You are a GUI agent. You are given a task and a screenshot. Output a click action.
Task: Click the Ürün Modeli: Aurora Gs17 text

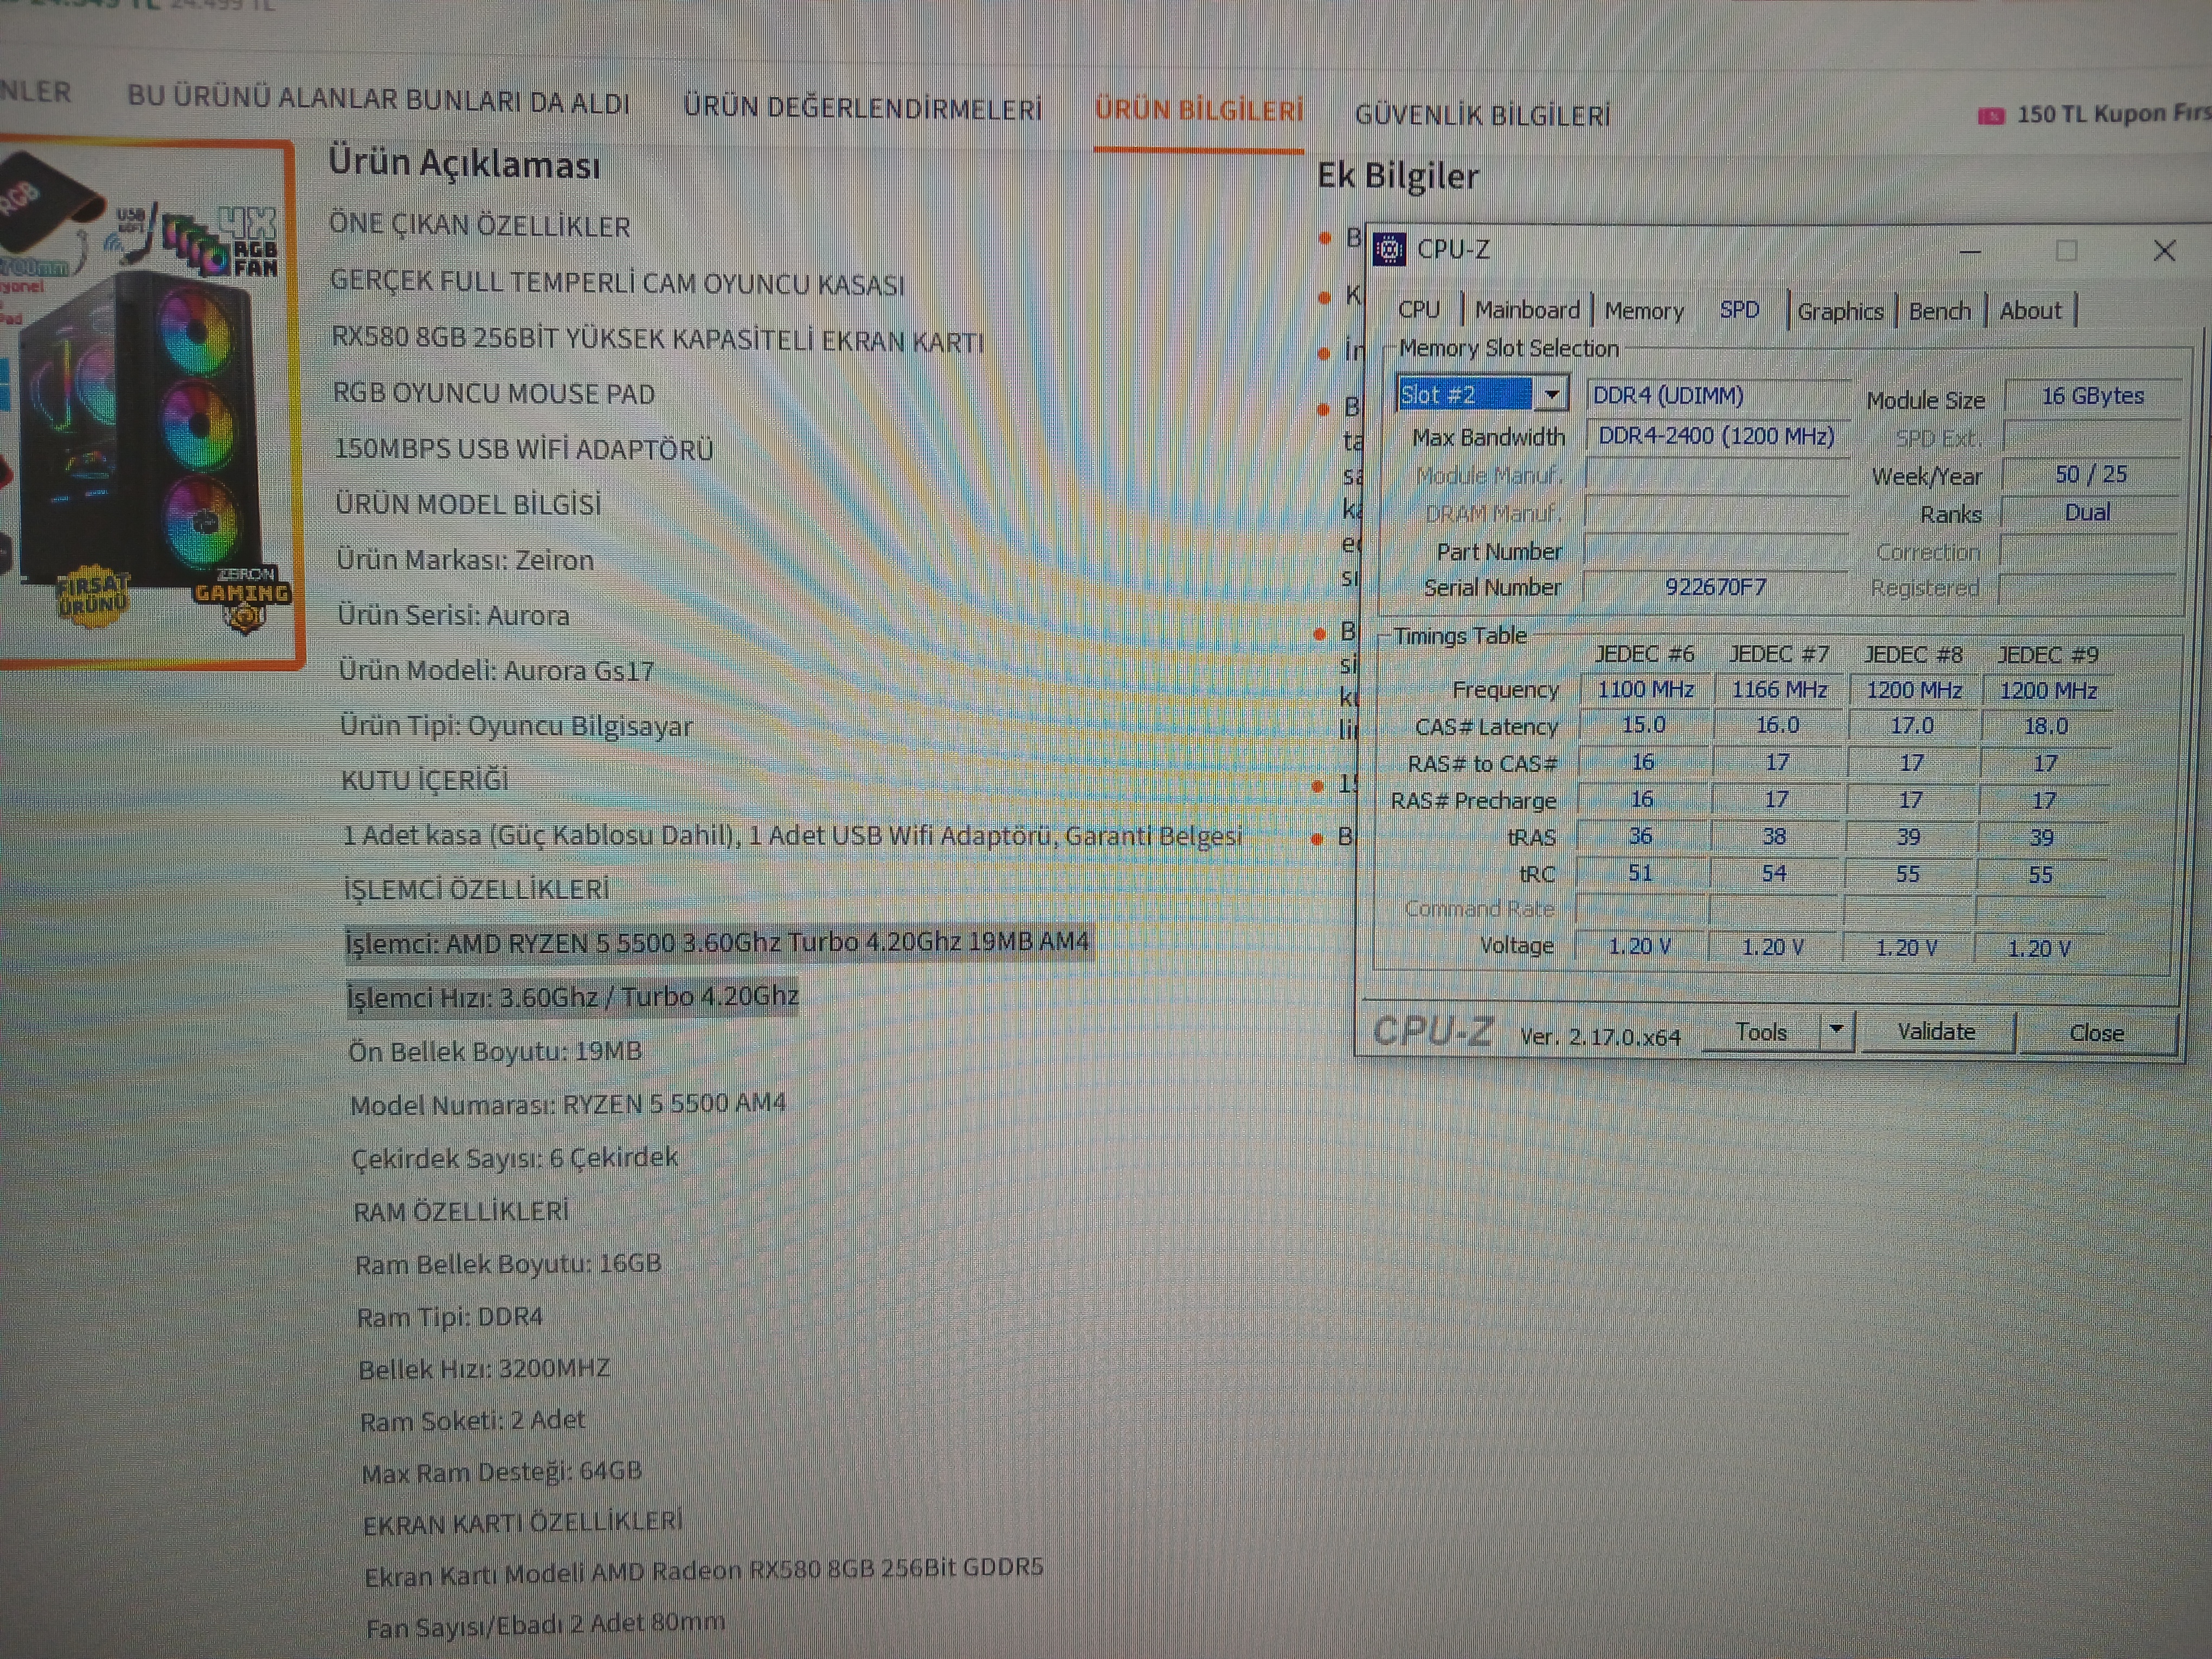point(497,670)
